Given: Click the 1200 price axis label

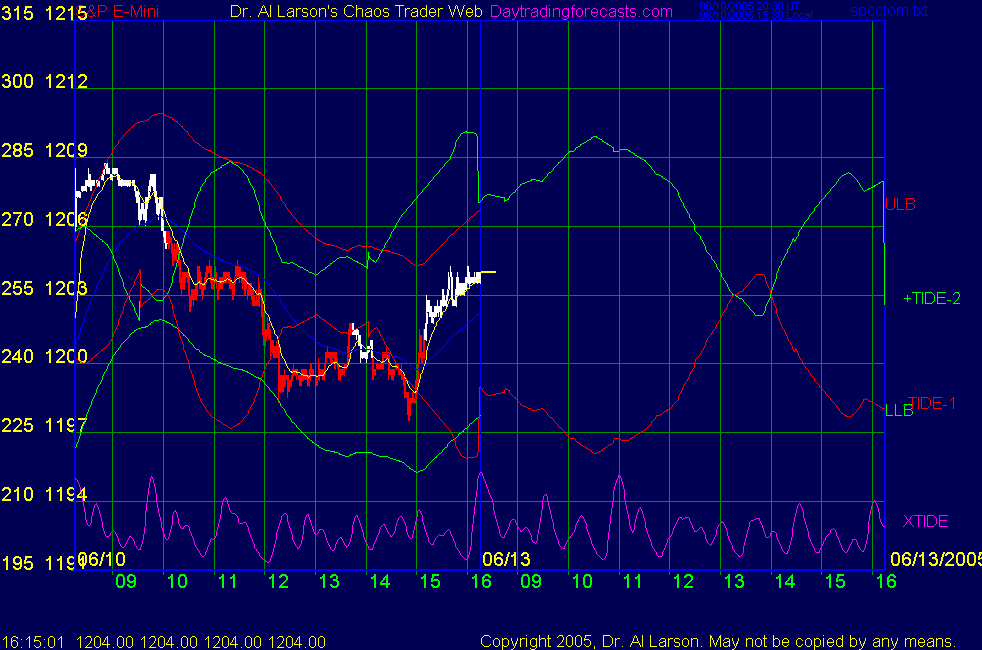Looking at the screenshot, I should (x=66, y=356).
